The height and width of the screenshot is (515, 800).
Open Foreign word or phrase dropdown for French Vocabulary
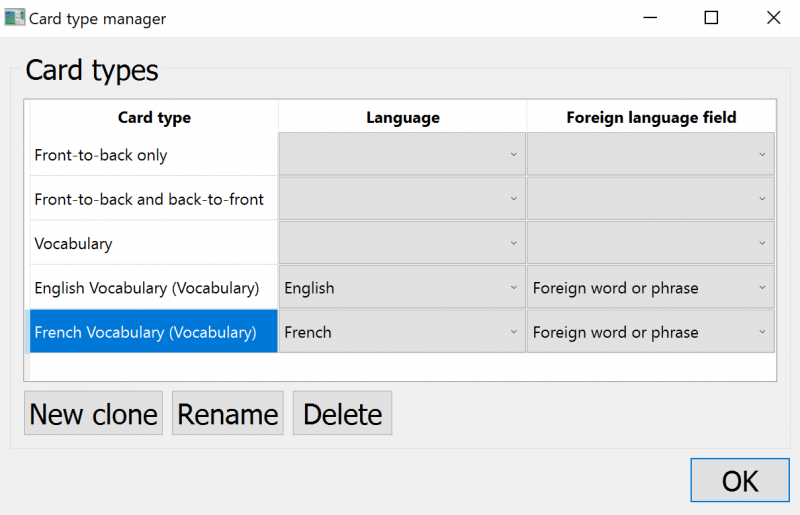tap(651, 332)
